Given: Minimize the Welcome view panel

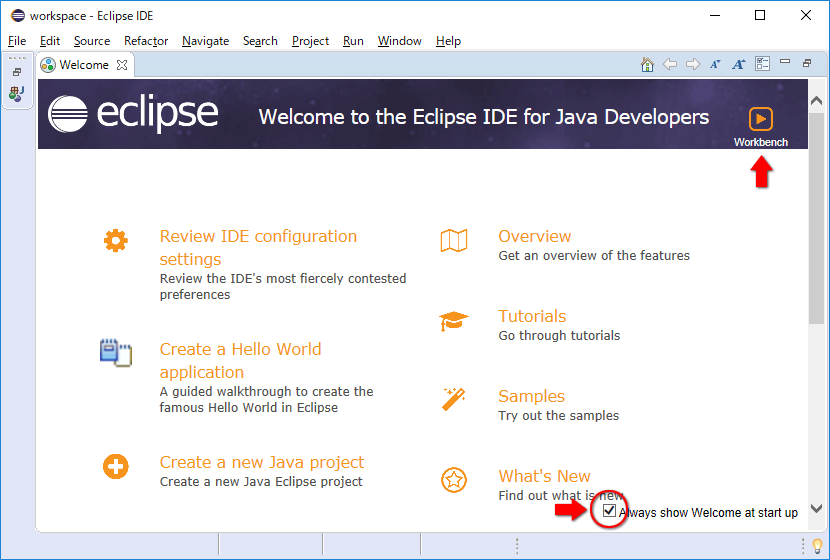Looking at the screenshot, I should [x=785, y=62].
